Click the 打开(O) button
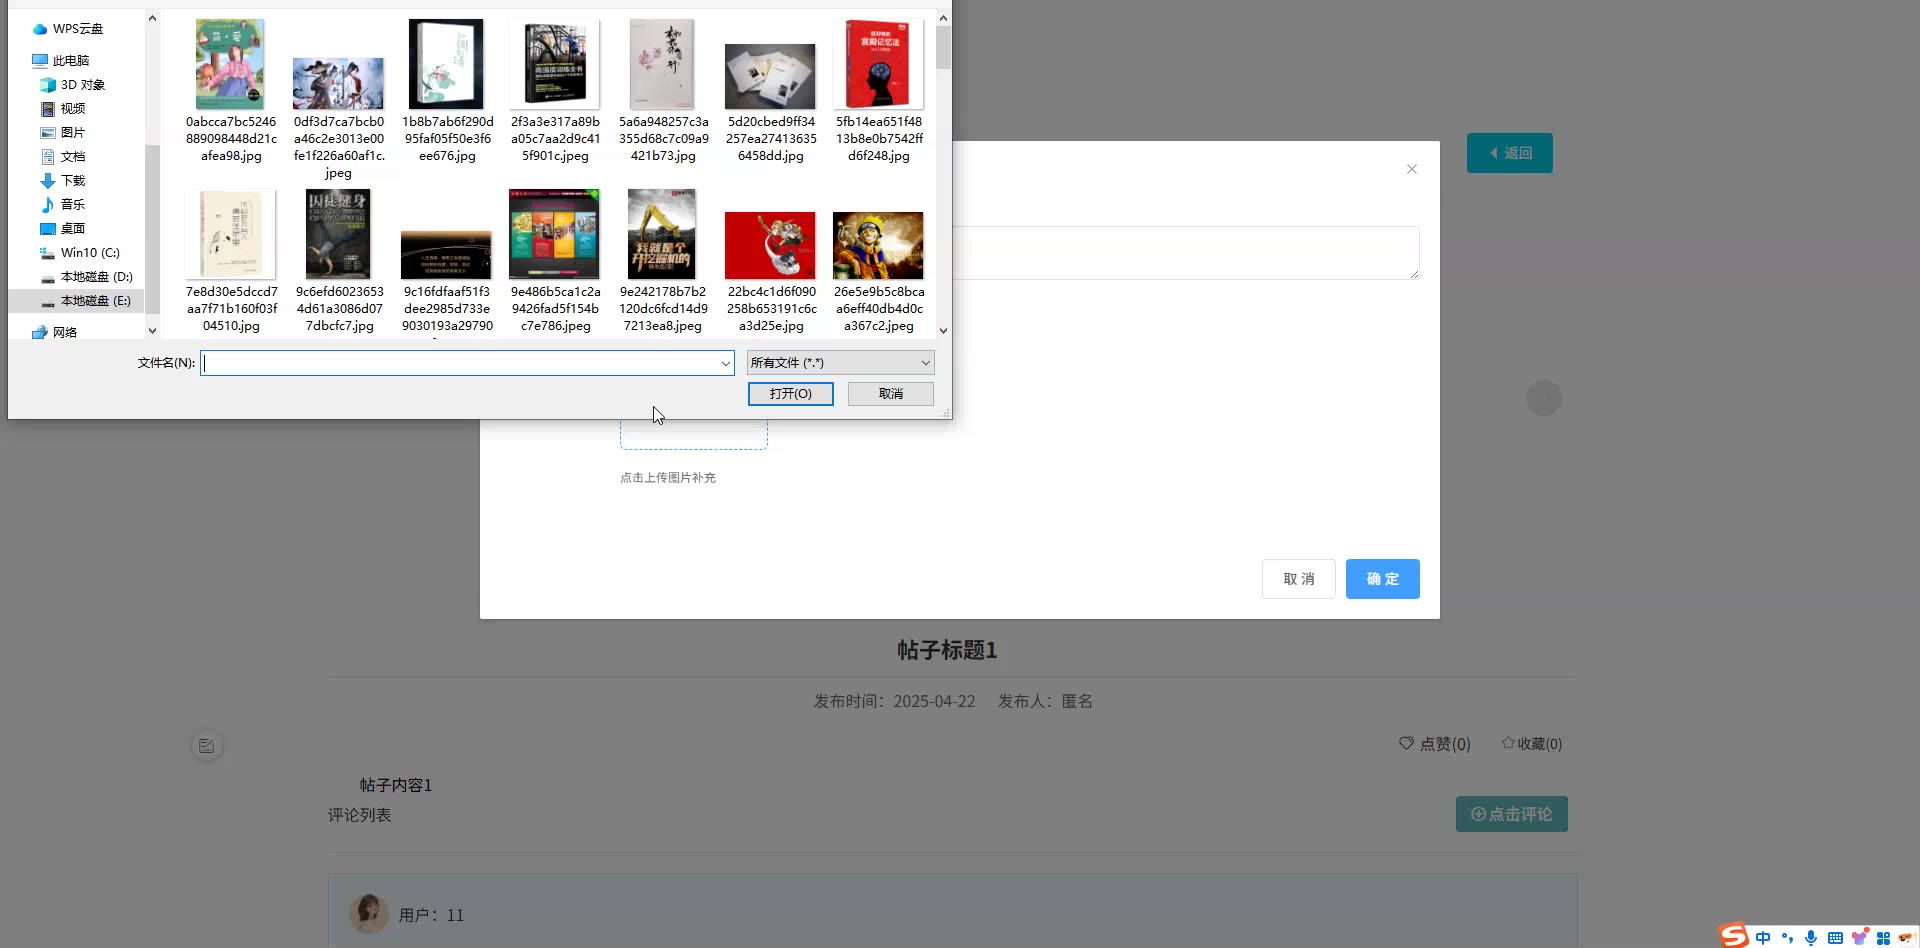This screenshot has width=1920, height=948. tap(790, 394)
